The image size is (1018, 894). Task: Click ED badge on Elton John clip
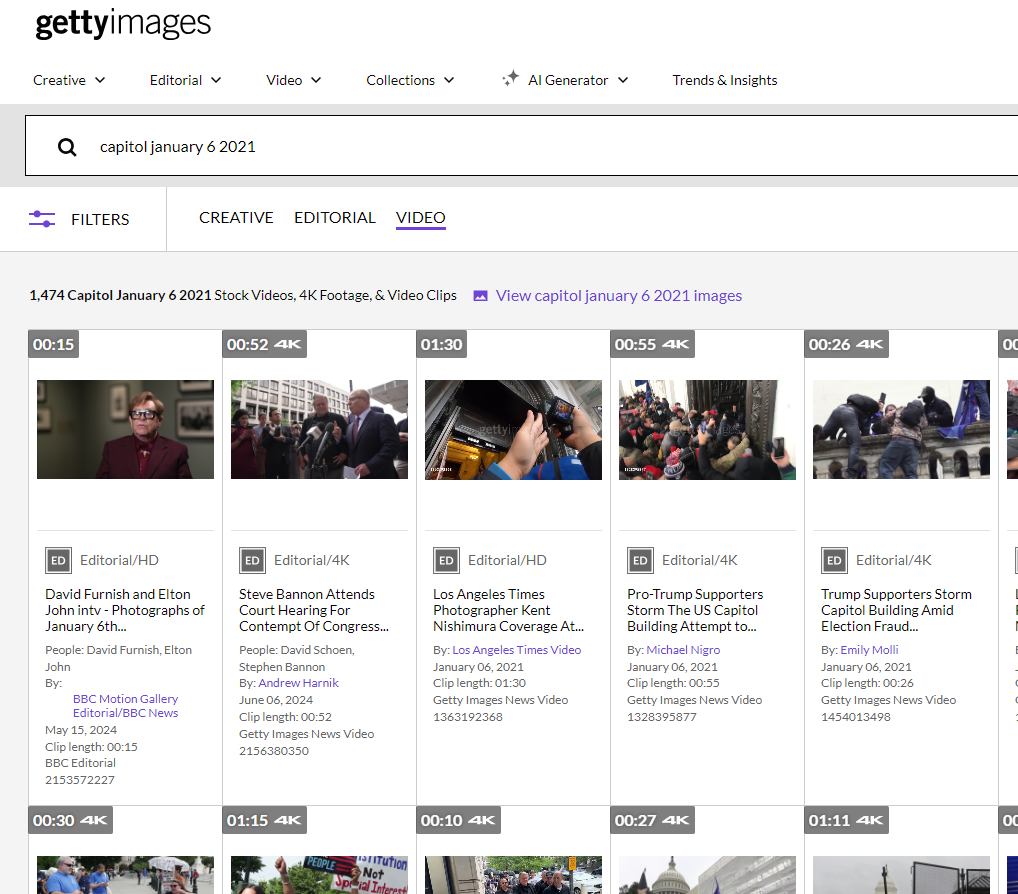[58, 560]
